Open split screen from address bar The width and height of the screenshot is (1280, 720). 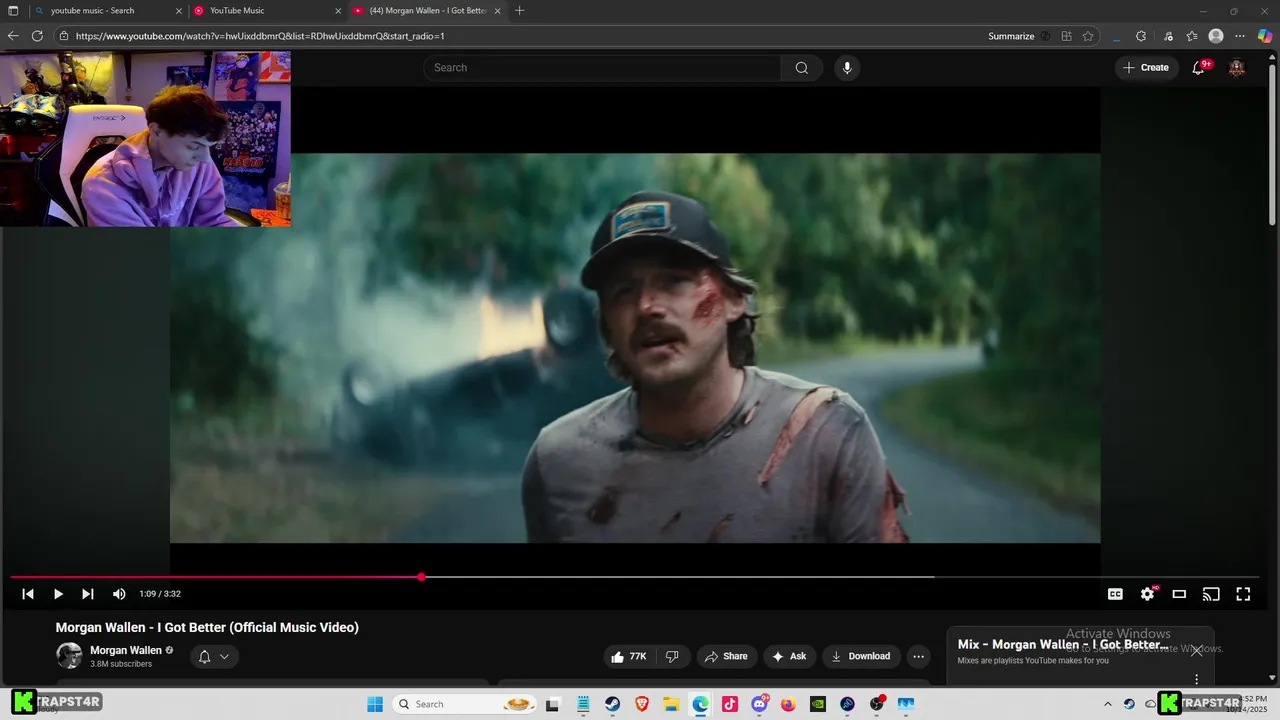(x=1067, y=36)
